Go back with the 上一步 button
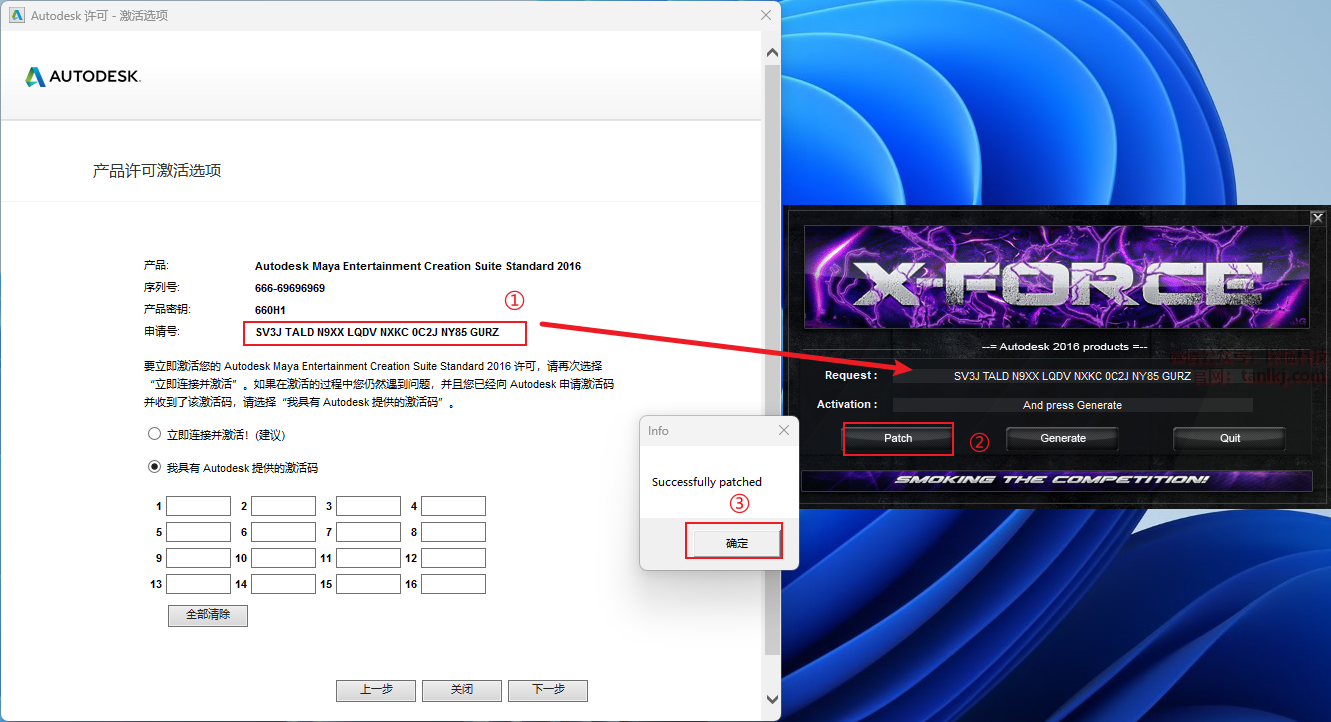The image size is (1331, 722). pos(376,690)
